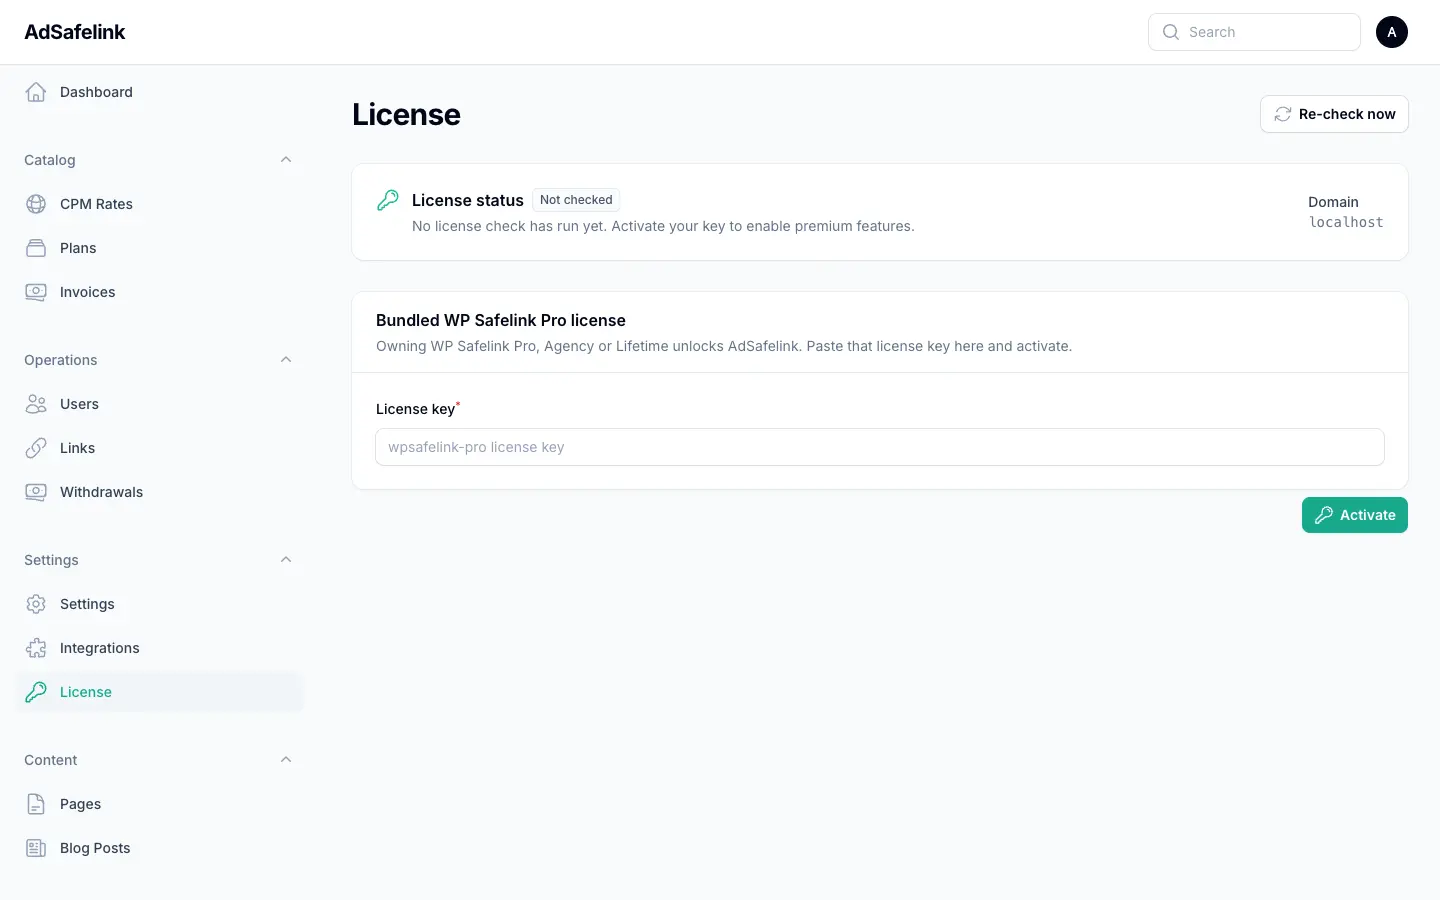Image resolution: width=1440 pixels, height=900 pixels.
Task: Click the CPM Rates globe icon
Action: pyautogui.click(x=36, y=204)
